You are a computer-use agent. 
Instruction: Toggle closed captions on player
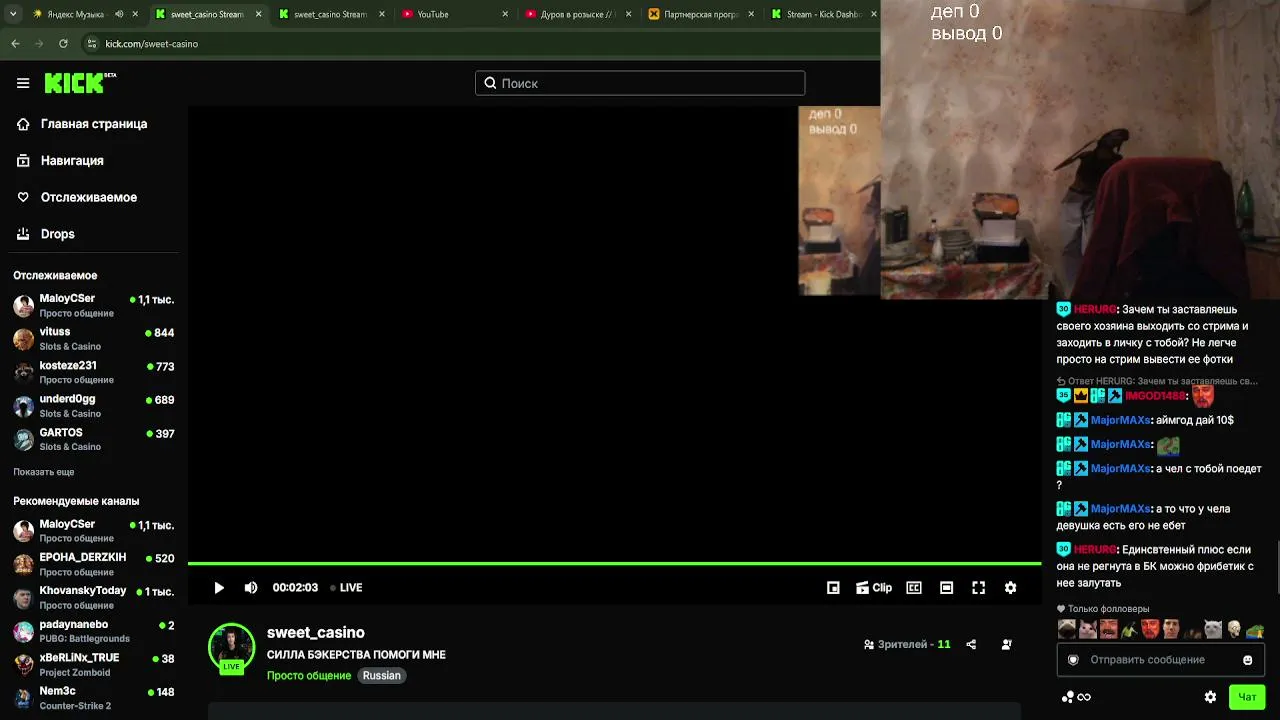(x=914, y=588)
